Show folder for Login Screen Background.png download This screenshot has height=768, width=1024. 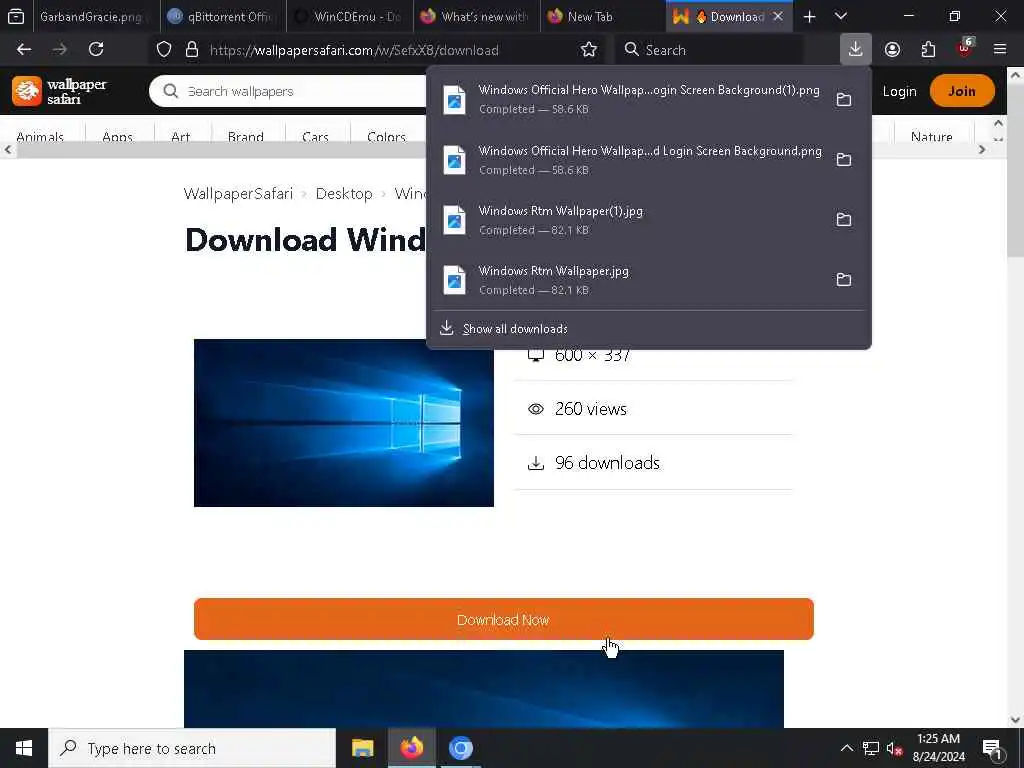click(x=844, y=159)
